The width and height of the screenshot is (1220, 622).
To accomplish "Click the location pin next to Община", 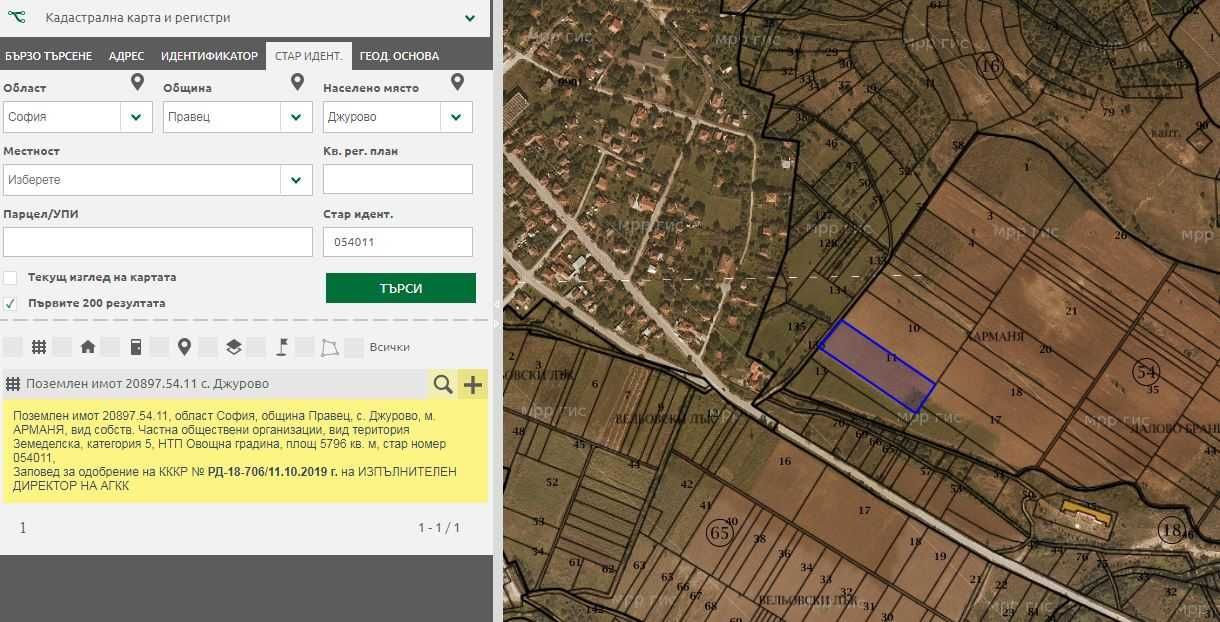I will pyautogui.click(x=297, y=82).
